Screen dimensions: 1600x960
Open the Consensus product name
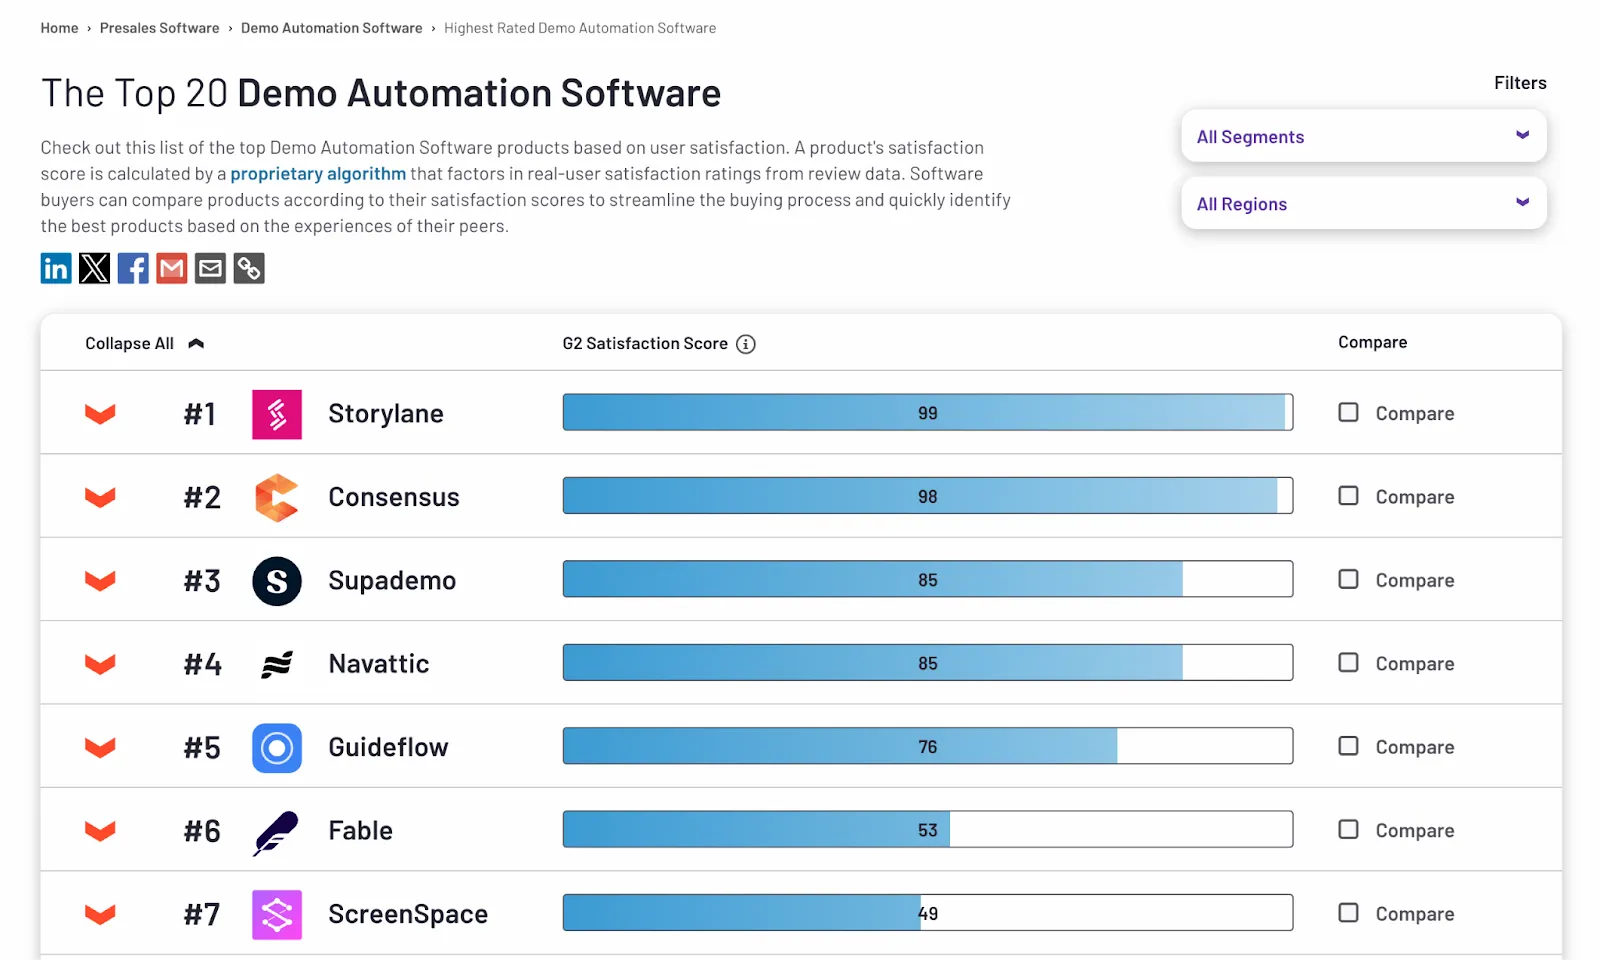(x=394, y=497)
